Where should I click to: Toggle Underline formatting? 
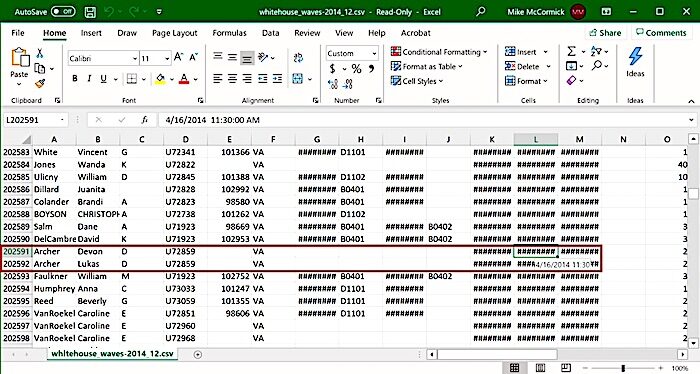coord(104,79)
